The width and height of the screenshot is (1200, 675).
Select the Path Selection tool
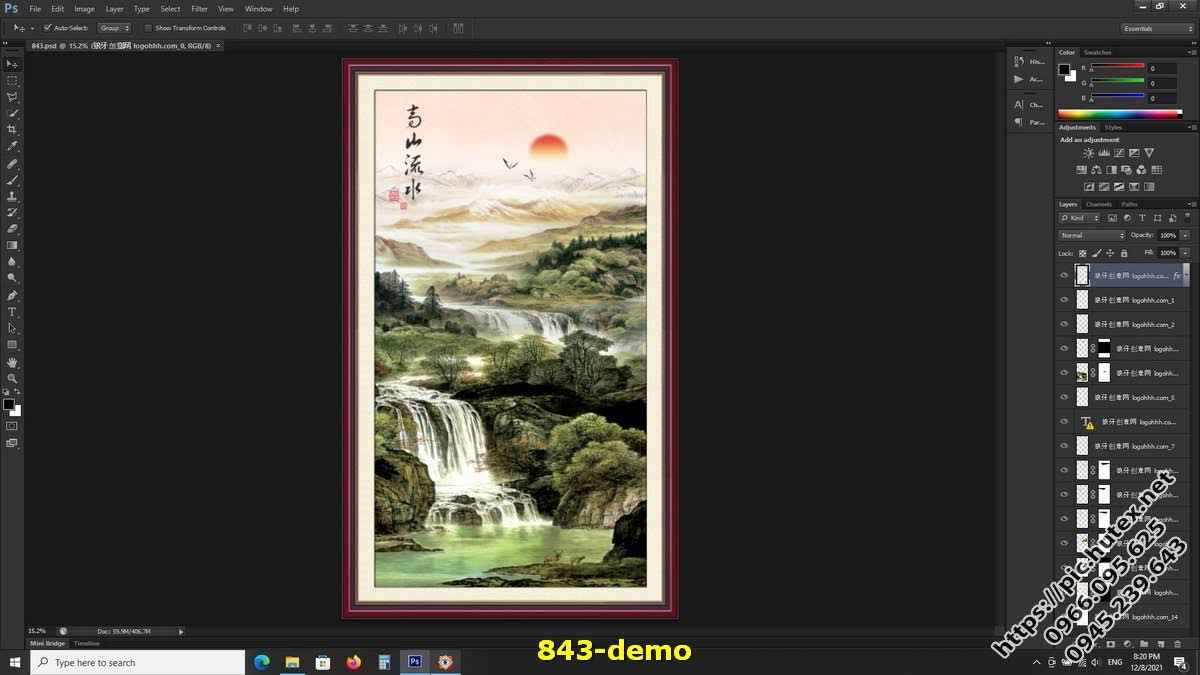(x=12, y=328)
